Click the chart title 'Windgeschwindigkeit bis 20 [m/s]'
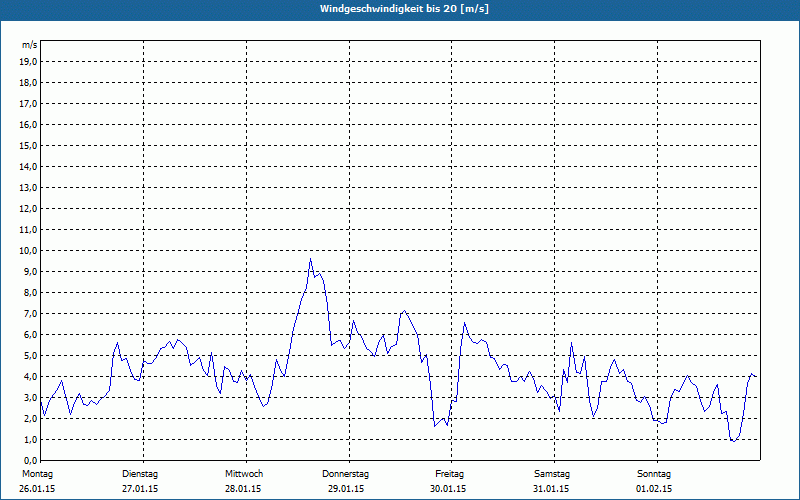Viewport: 800px width, 500px height. click(404, 9)
